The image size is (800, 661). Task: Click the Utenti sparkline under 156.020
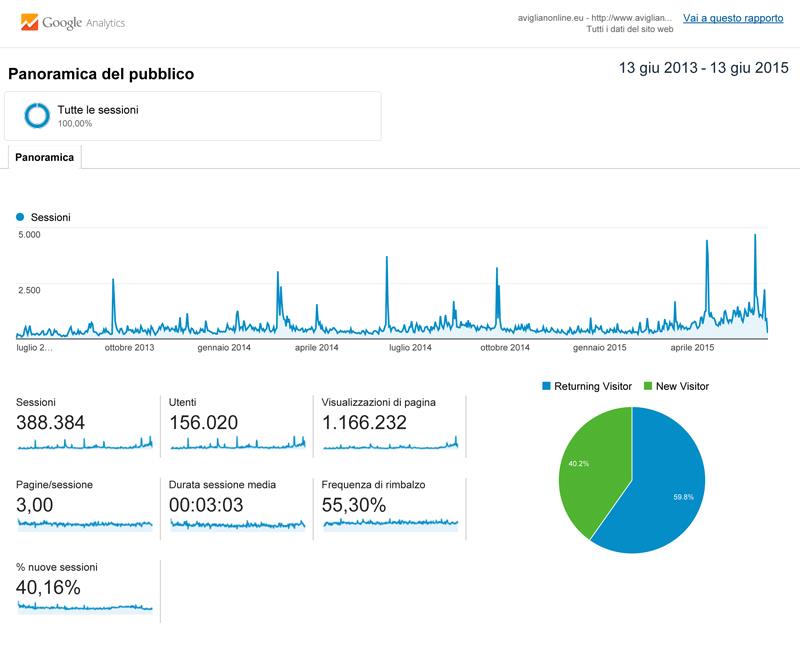click(x=238, y=443)
